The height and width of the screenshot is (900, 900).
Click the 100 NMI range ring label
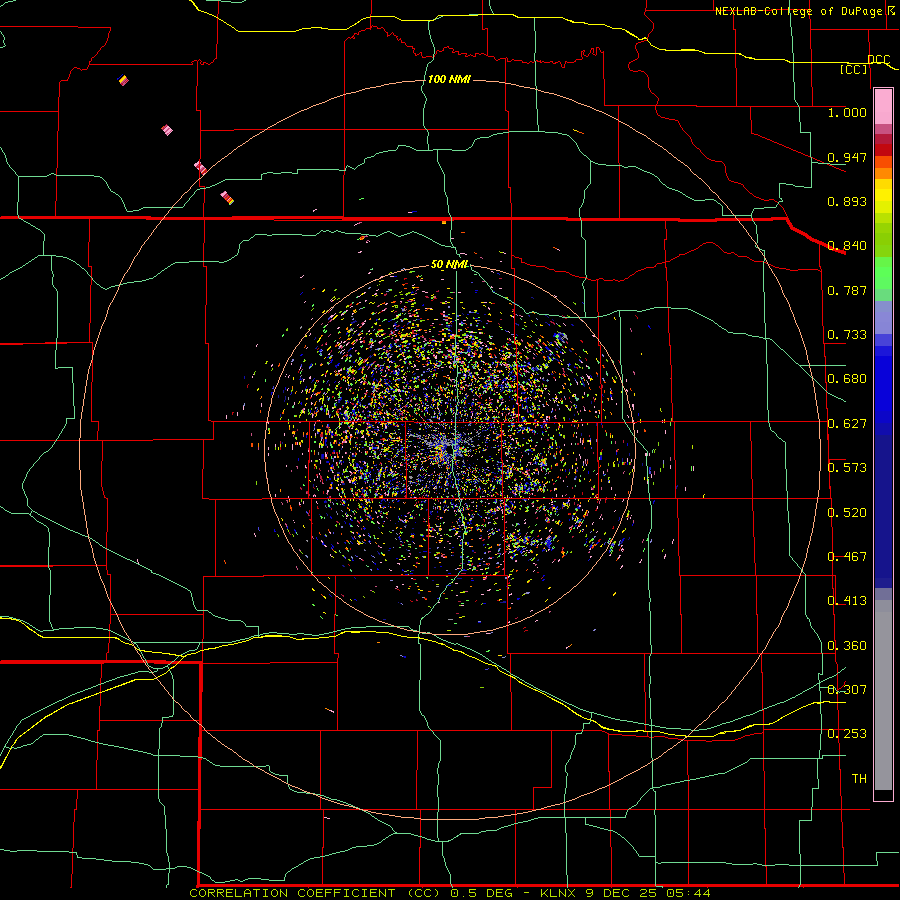pyautogui.click(x=449, y=79)
